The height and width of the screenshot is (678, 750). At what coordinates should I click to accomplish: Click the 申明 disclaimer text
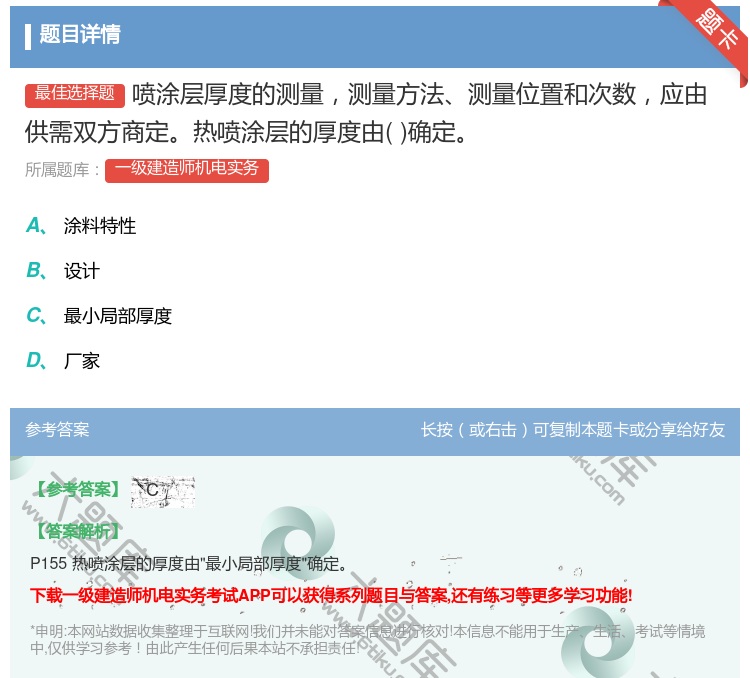point(367,640)
